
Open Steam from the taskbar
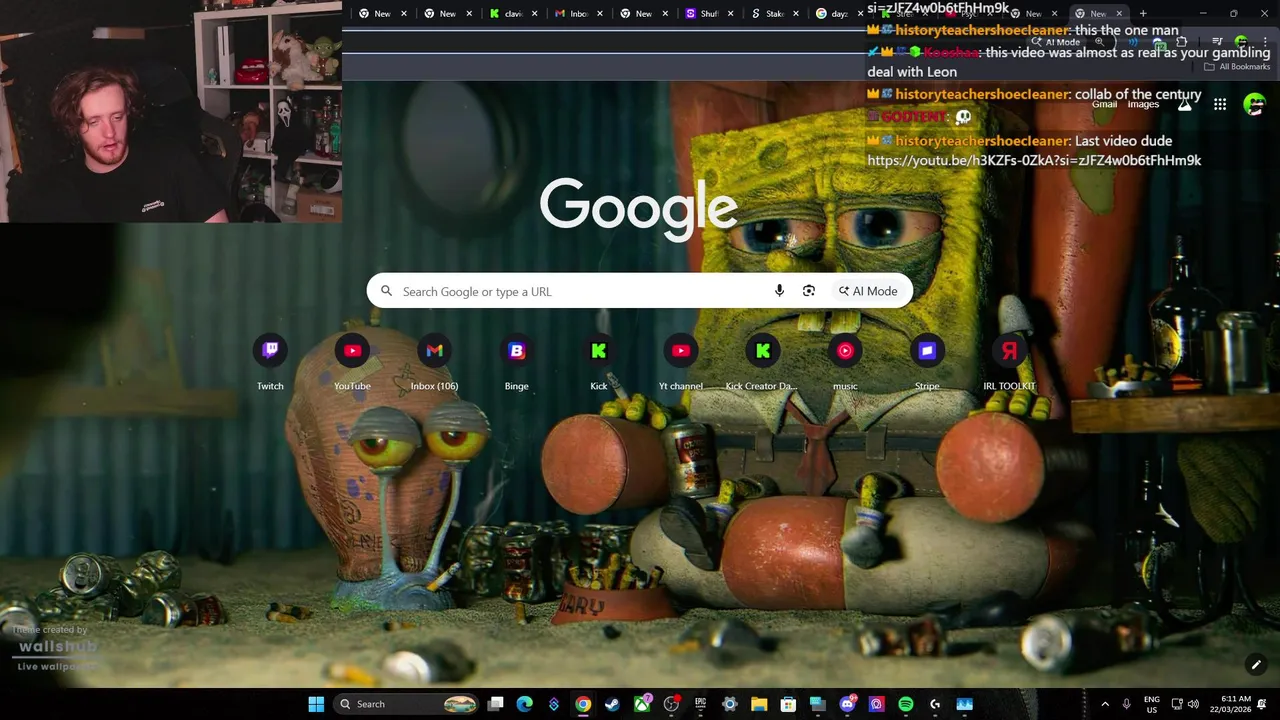click(x=612, y=704)
